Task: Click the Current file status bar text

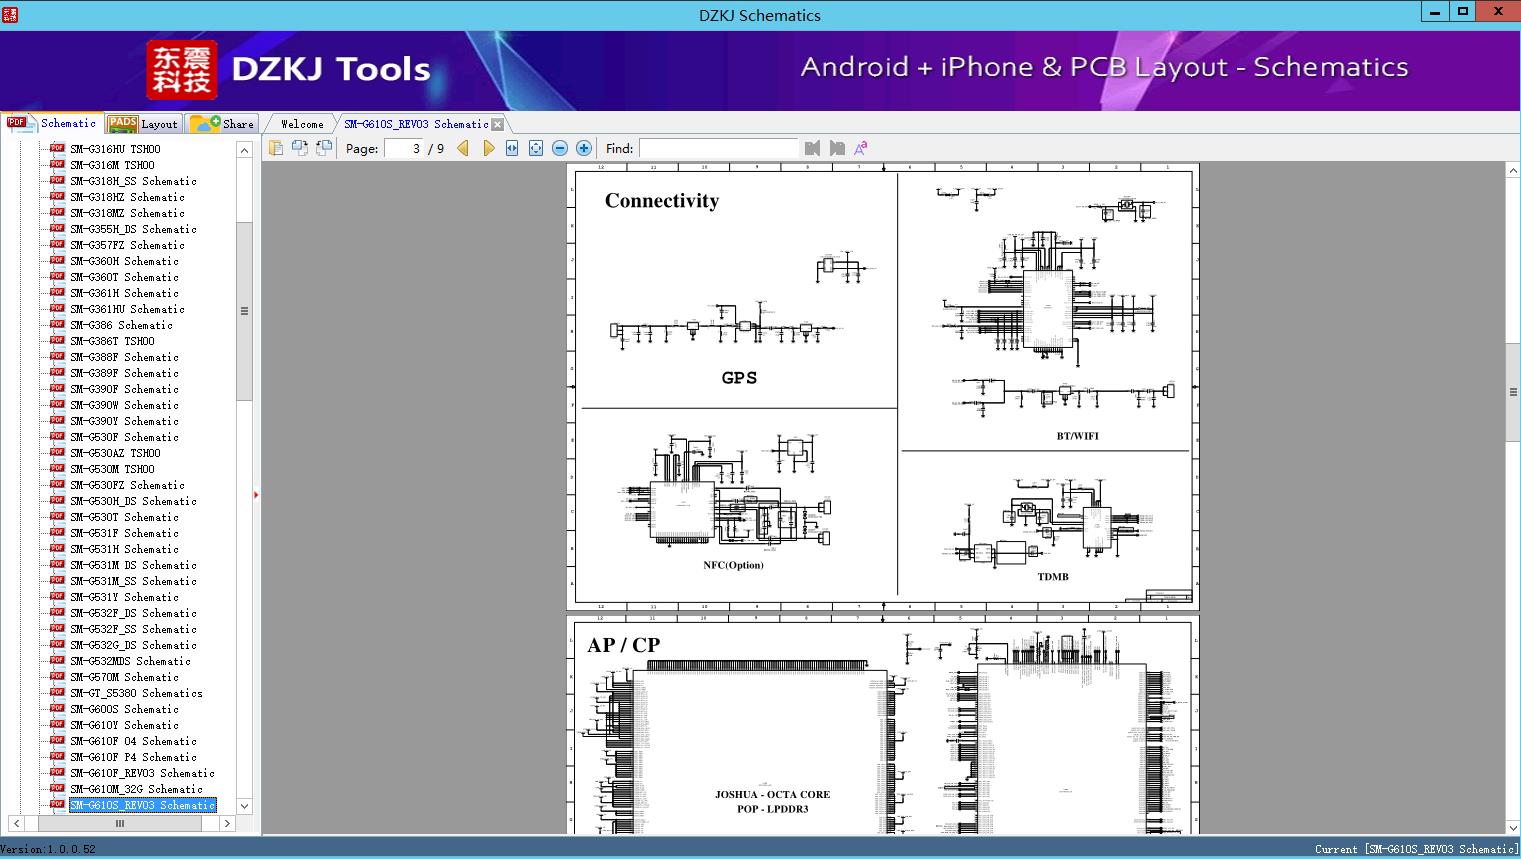Action: 1416,849
